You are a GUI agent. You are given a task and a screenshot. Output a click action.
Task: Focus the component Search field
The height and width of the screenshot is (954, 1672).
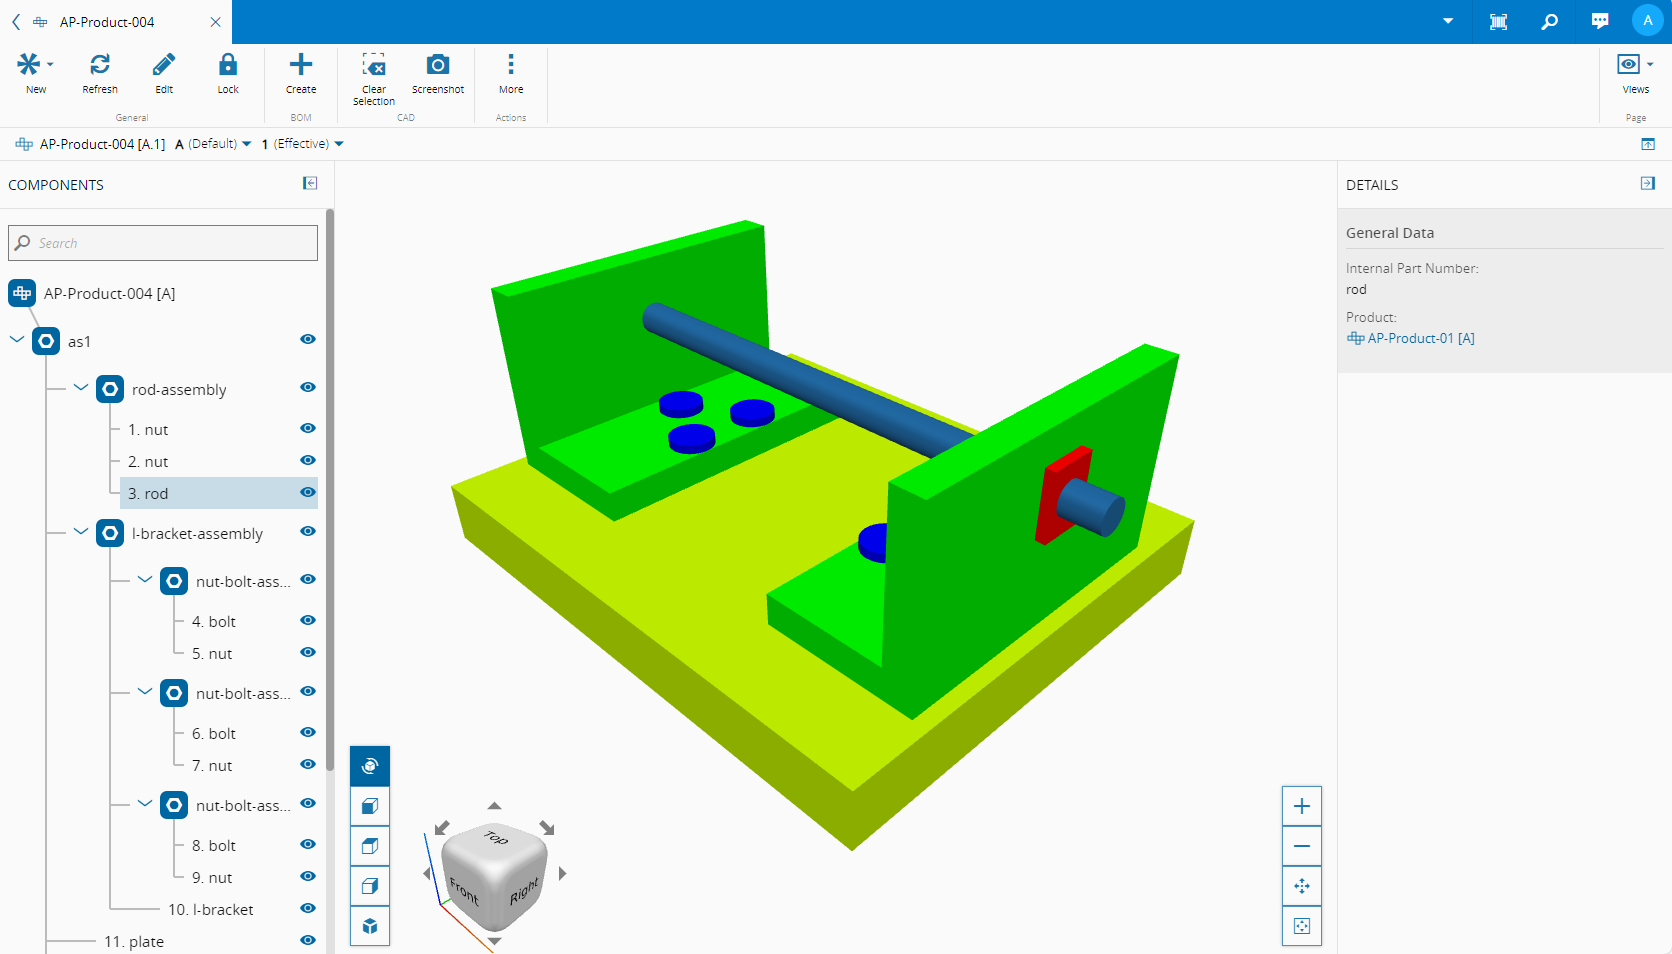[163, 243]
